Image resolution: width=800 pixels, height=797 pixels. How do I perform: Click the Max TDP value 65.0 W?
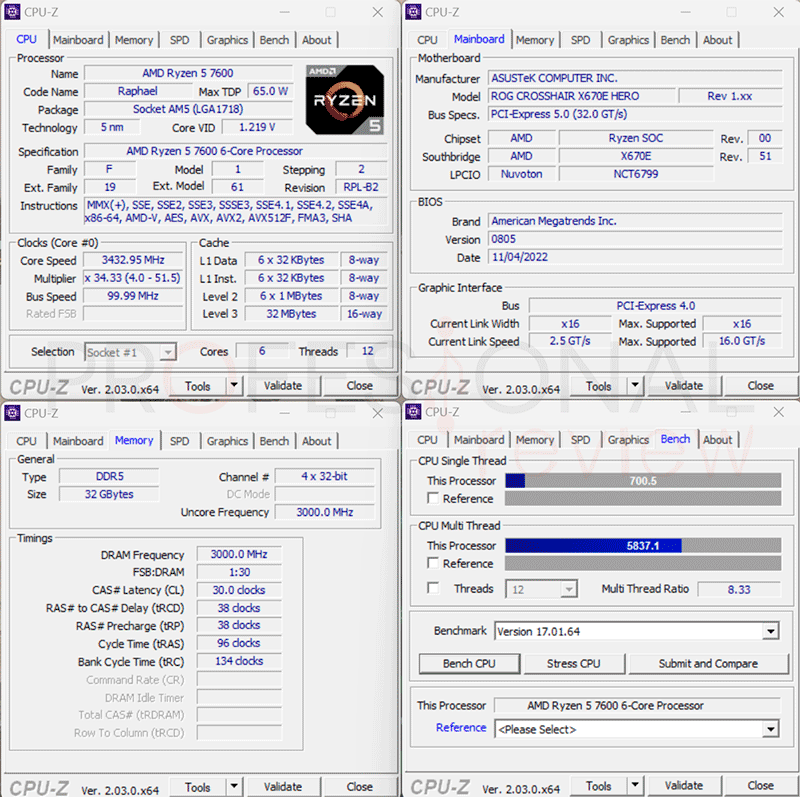point(270,91)
